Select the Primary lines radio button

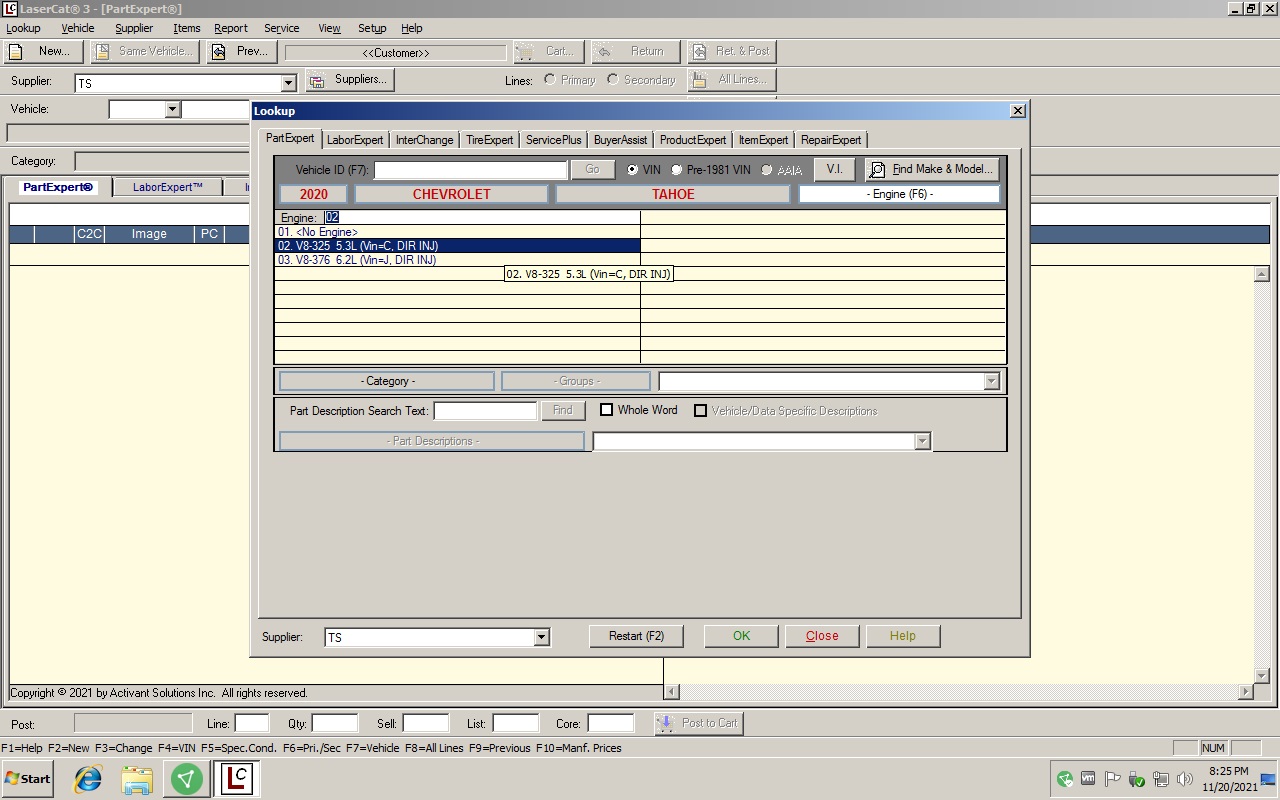pos(550,79)
